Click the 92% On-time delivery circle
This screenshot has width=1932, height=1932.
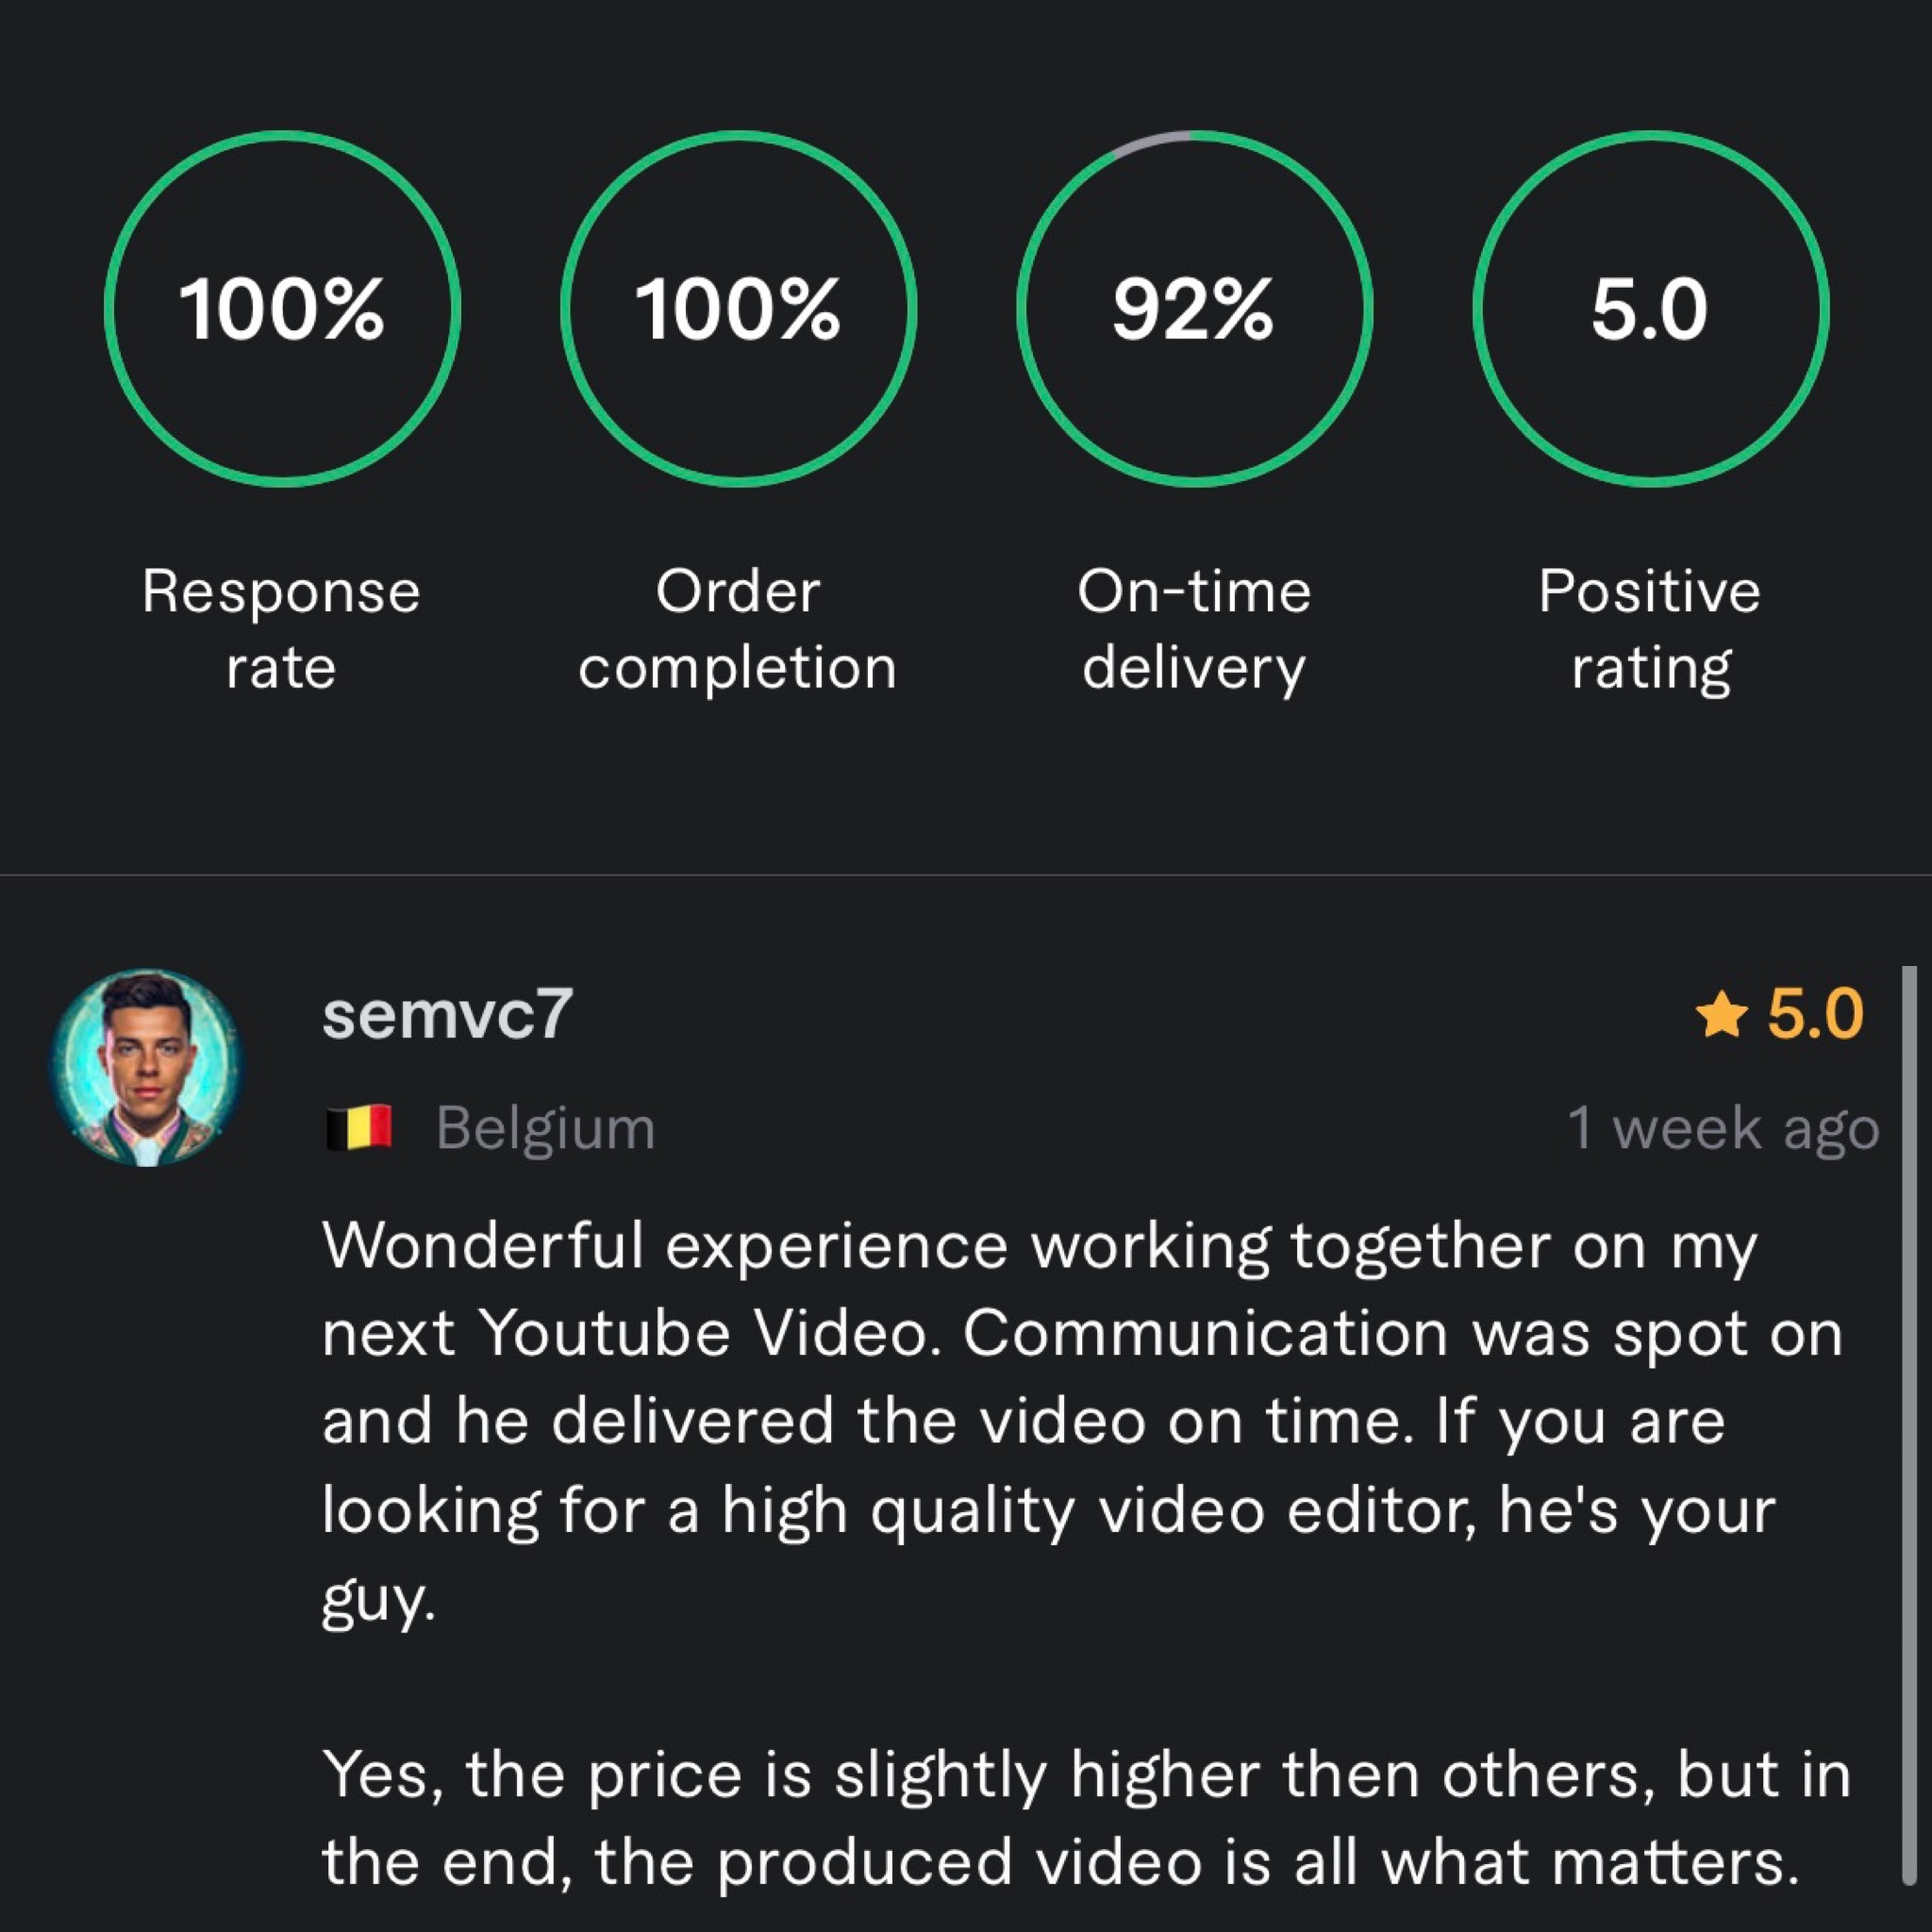click(x=1194, y=309)
